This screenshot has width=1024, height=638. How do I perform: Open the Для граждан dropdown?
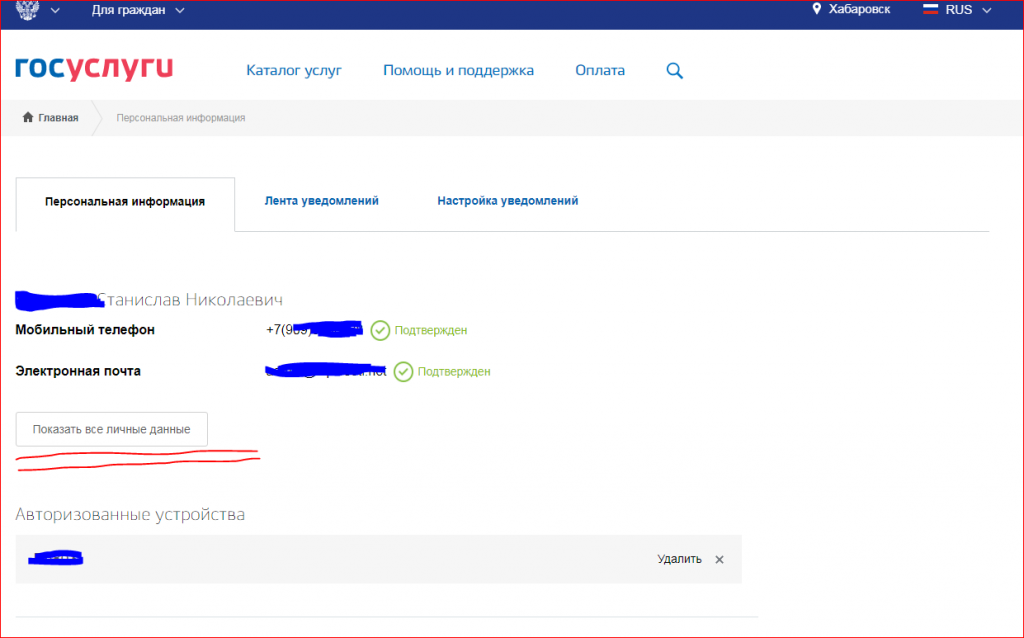[x=138, y=10]
